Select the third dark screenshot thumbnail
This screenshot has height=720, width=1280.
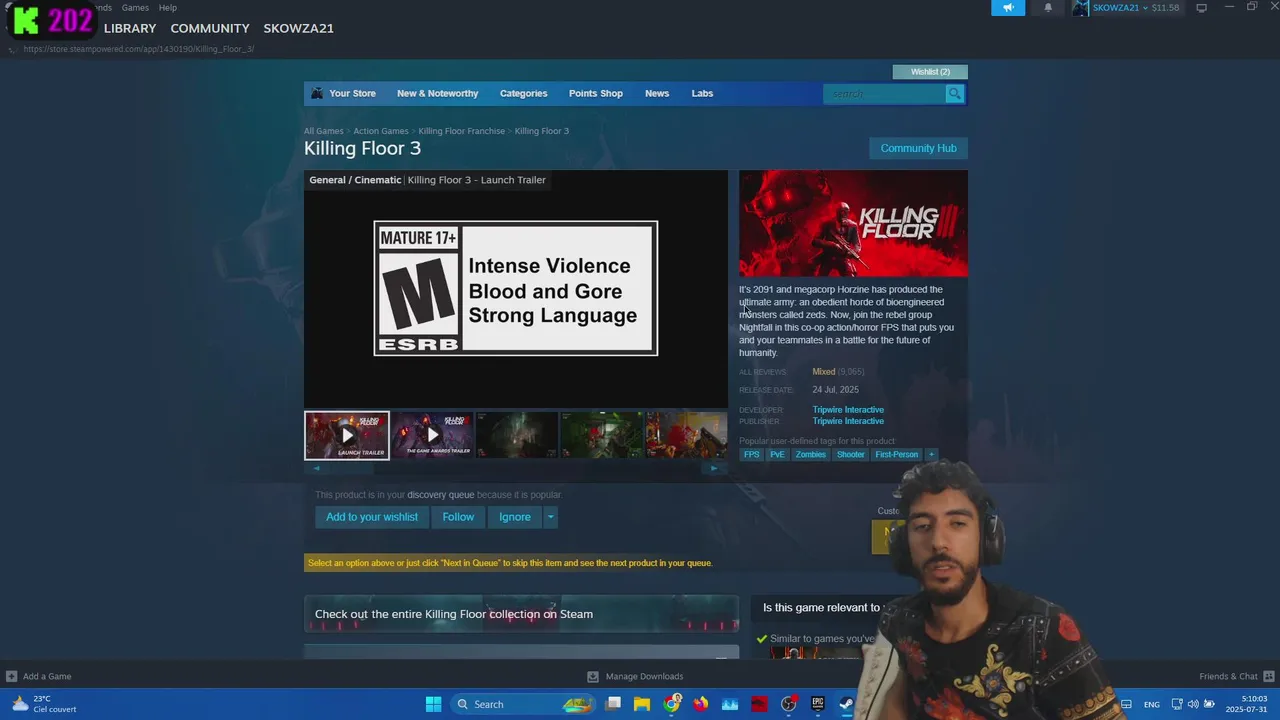[517, 435]
